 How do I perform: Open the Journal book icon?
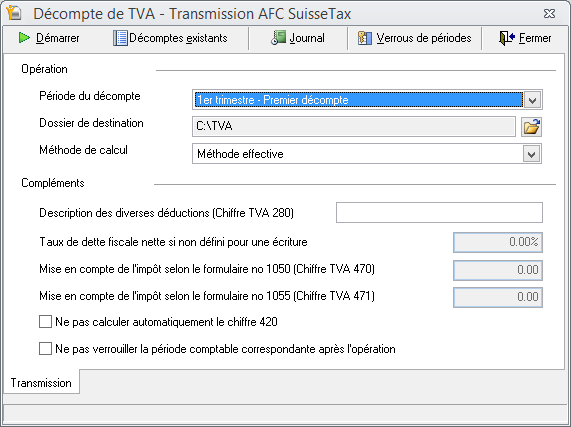[x=278, y=38]
